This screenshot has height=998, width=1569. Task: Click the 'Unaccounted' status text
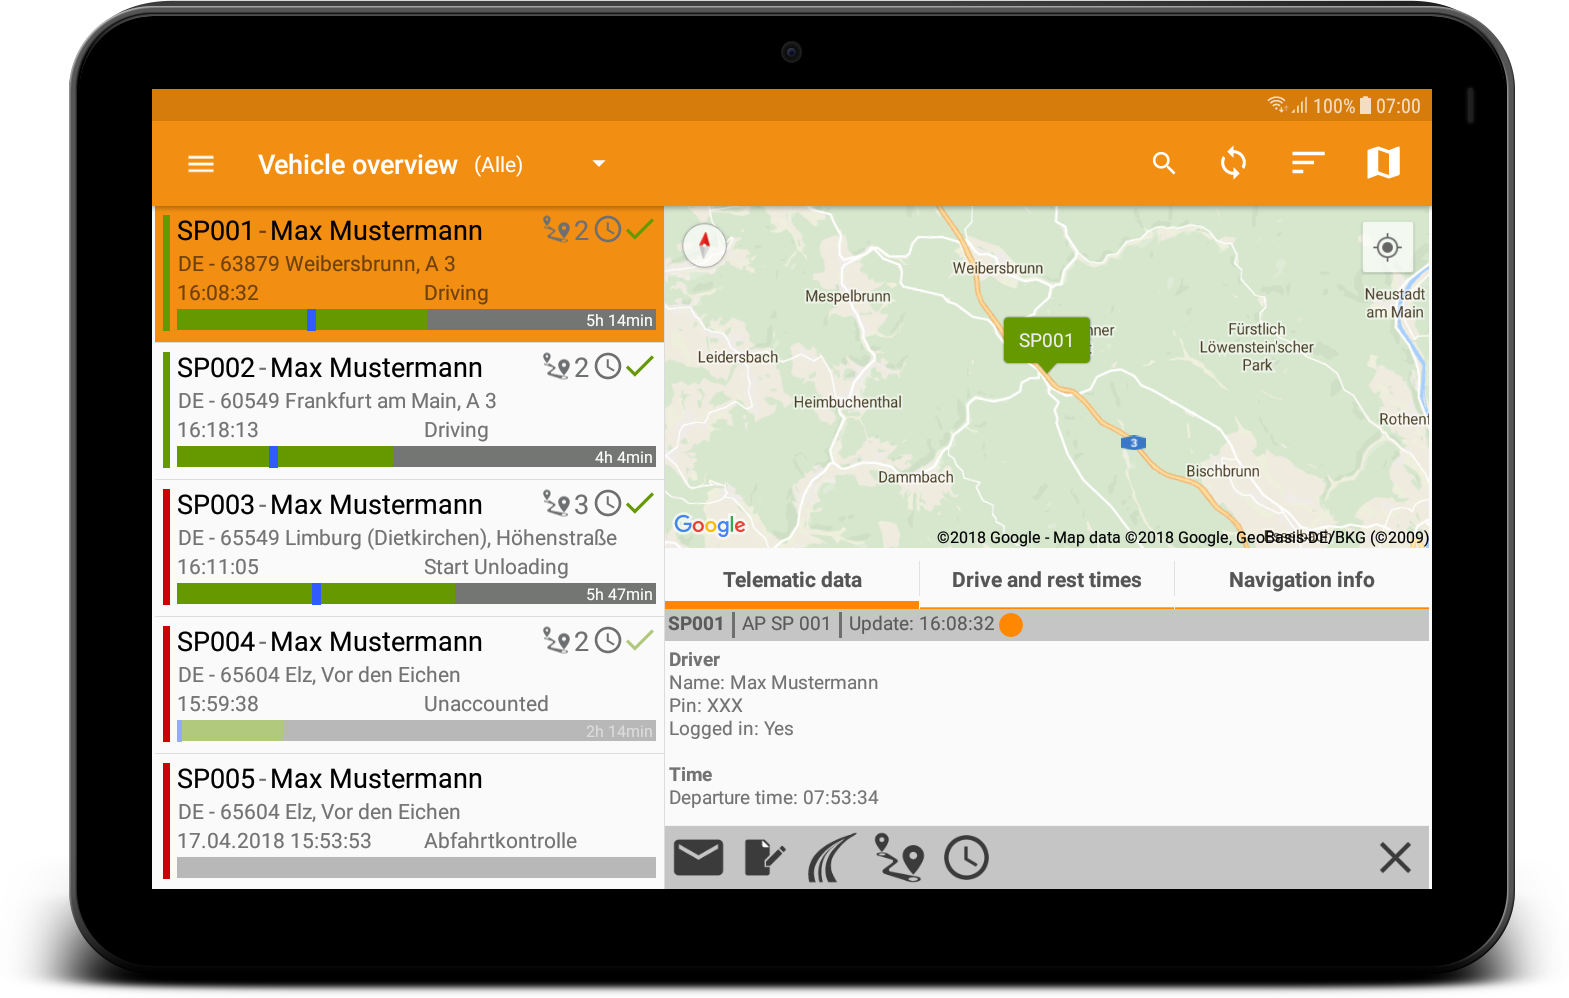coord(486,704)
